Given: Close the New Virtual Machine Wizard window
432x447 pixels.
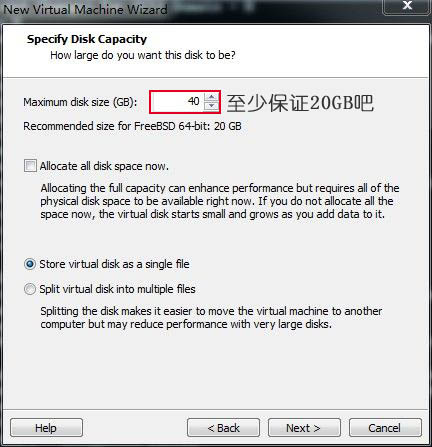Looking at the screenshot, I should 407,6.
